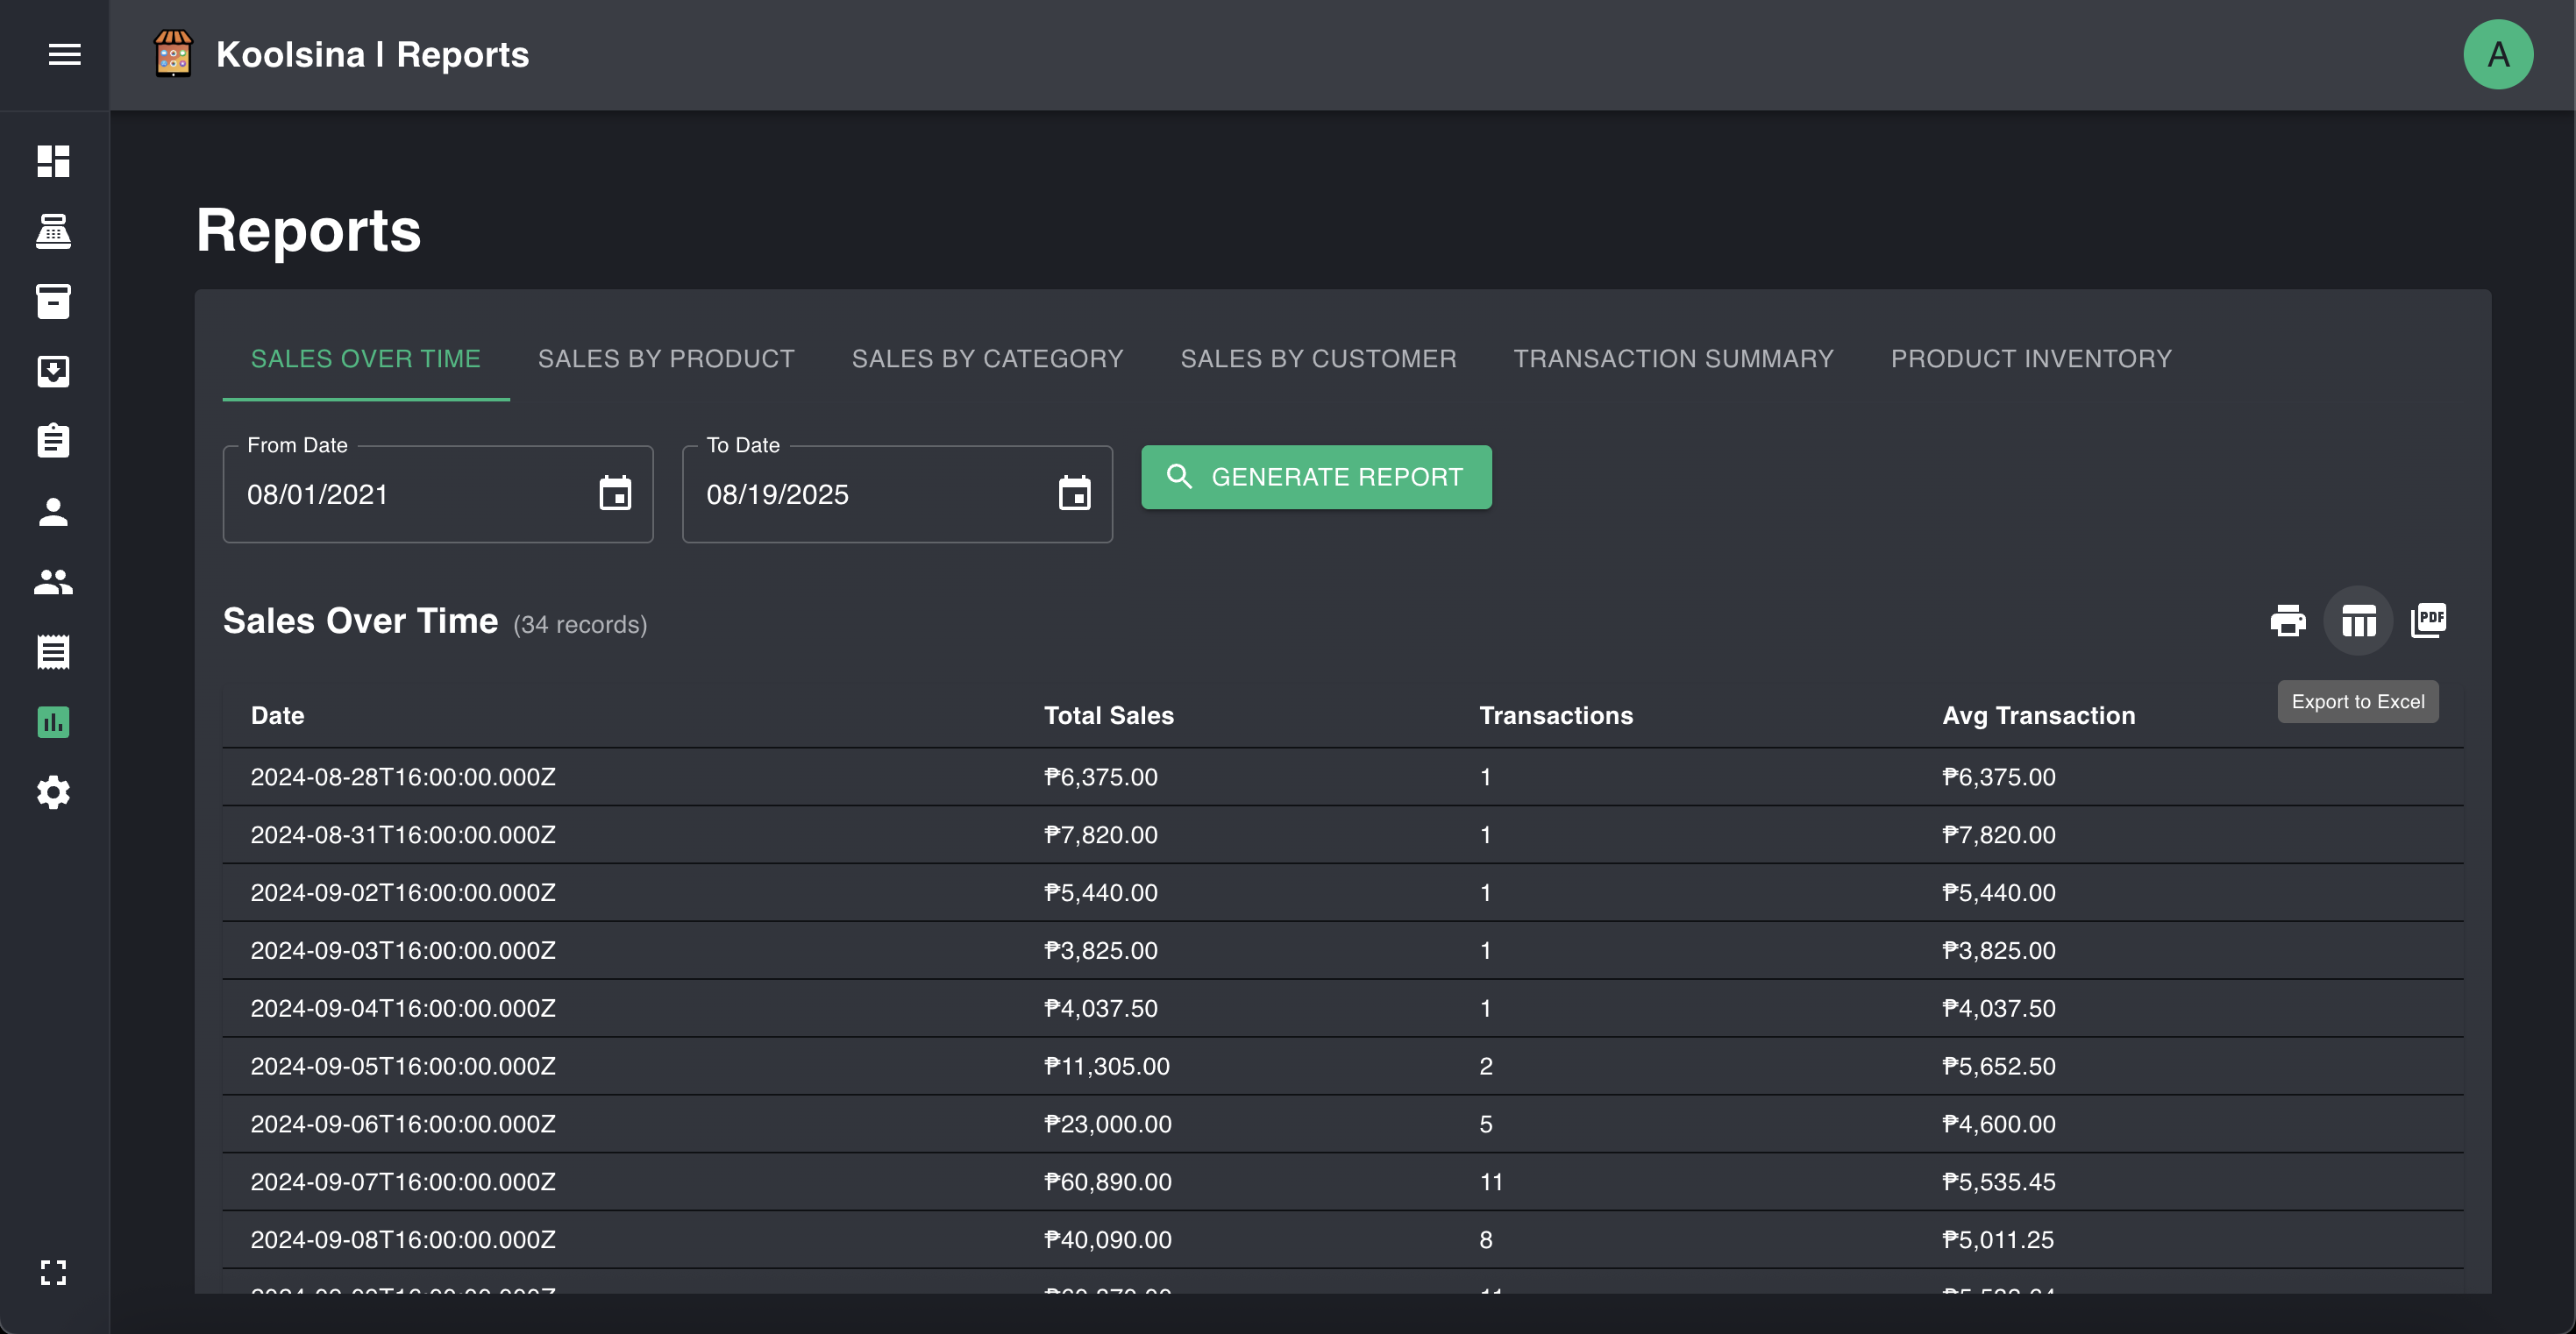Open the receipts sidebar icon
The image size is (2576, 1334).
(53, 652)
